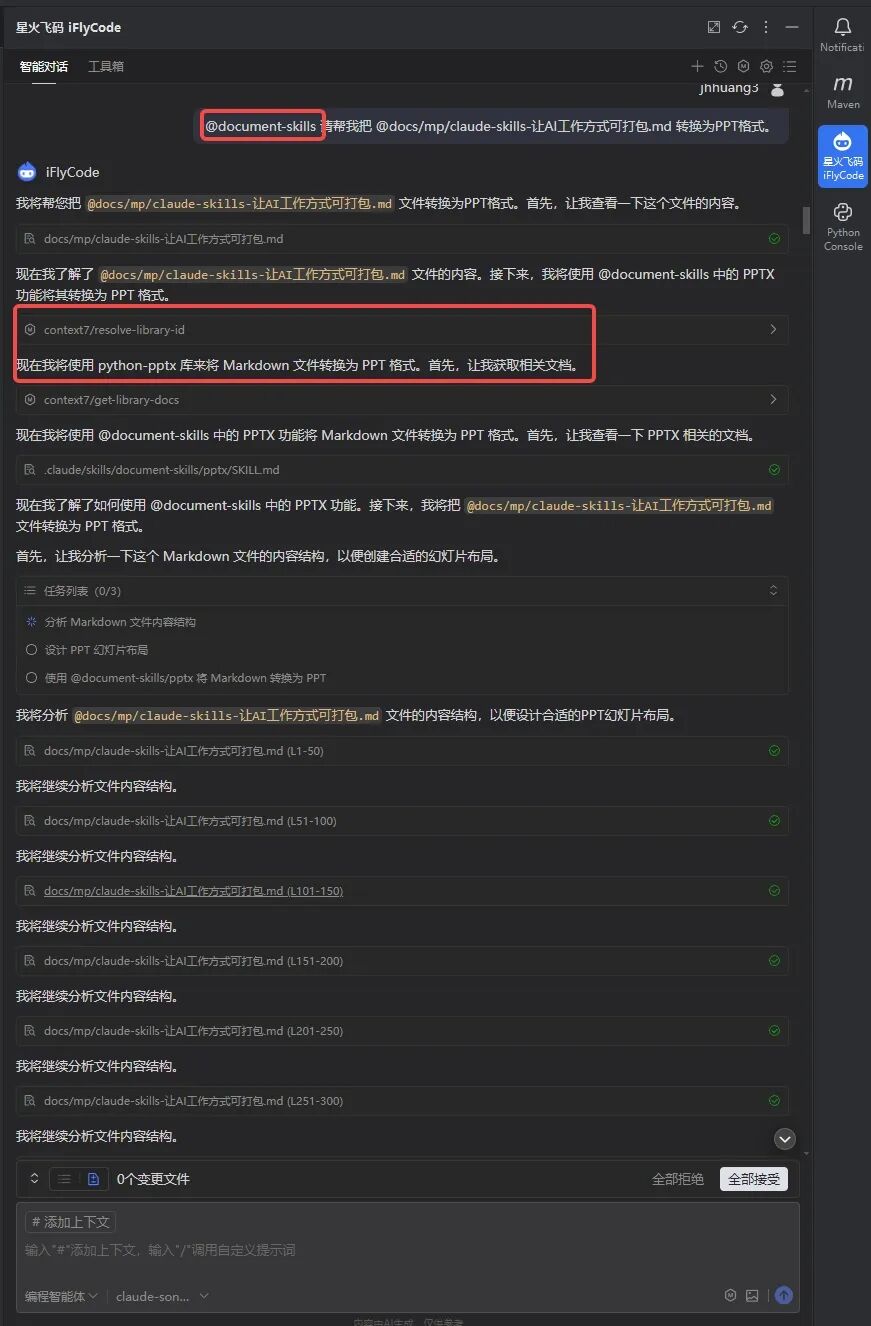Open the (L201-250) file row
871x1326 pixels.
(402, 1030)
